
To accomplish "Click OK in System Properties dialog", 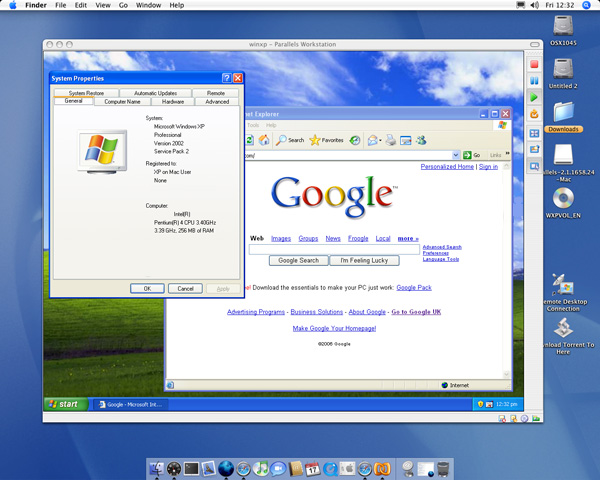I will click(x=147, y=289).
